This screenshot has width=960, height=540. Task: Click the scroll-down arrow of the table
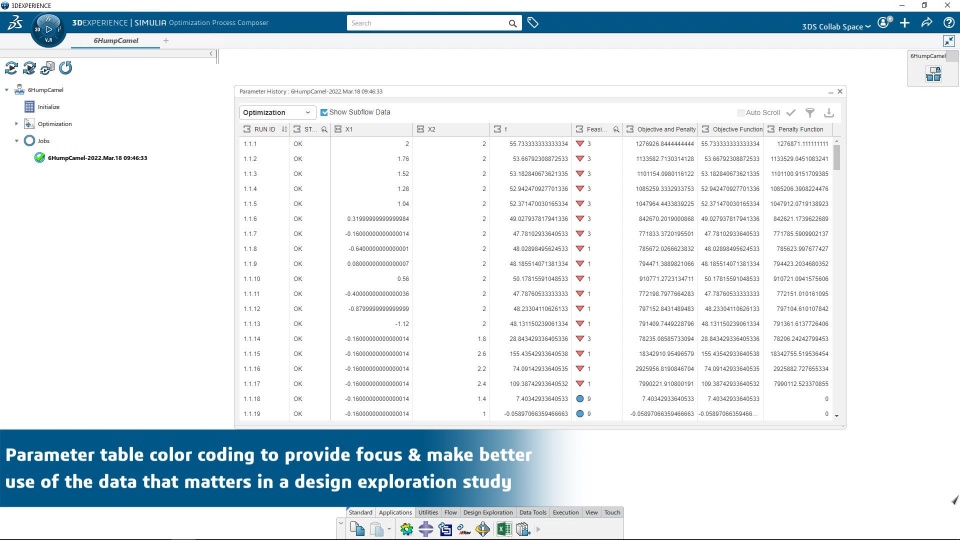coord(836,416)
